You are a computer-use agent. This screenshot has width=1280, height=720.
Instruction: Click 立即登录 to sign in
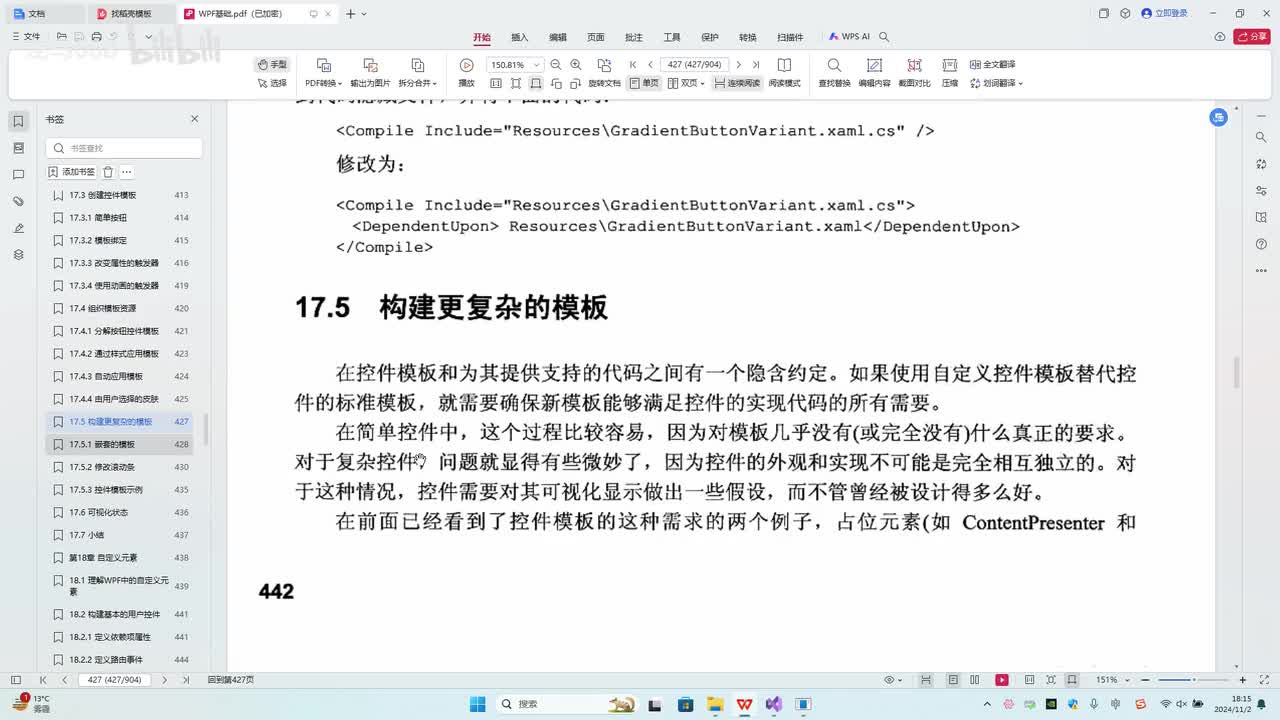[x=1165, y=14]
